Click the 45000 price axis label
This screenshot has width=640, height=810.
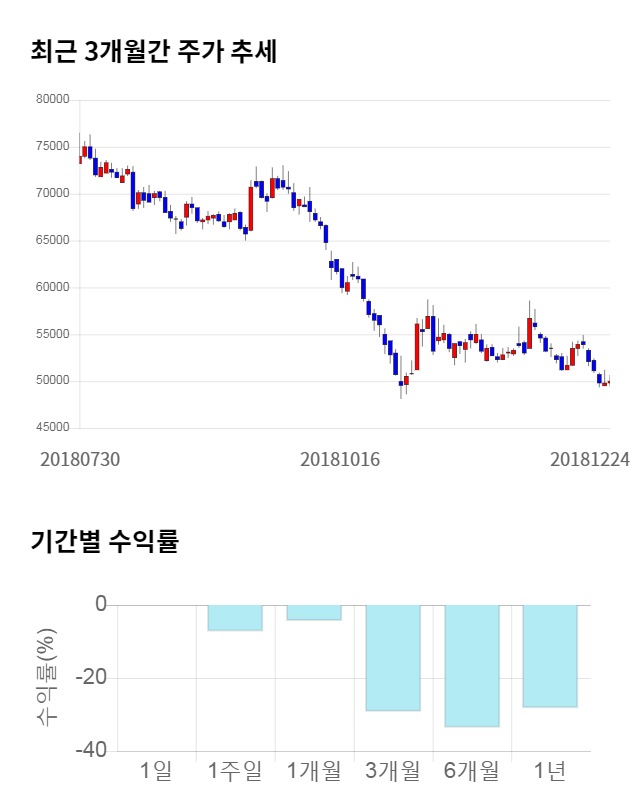[51, 428]
